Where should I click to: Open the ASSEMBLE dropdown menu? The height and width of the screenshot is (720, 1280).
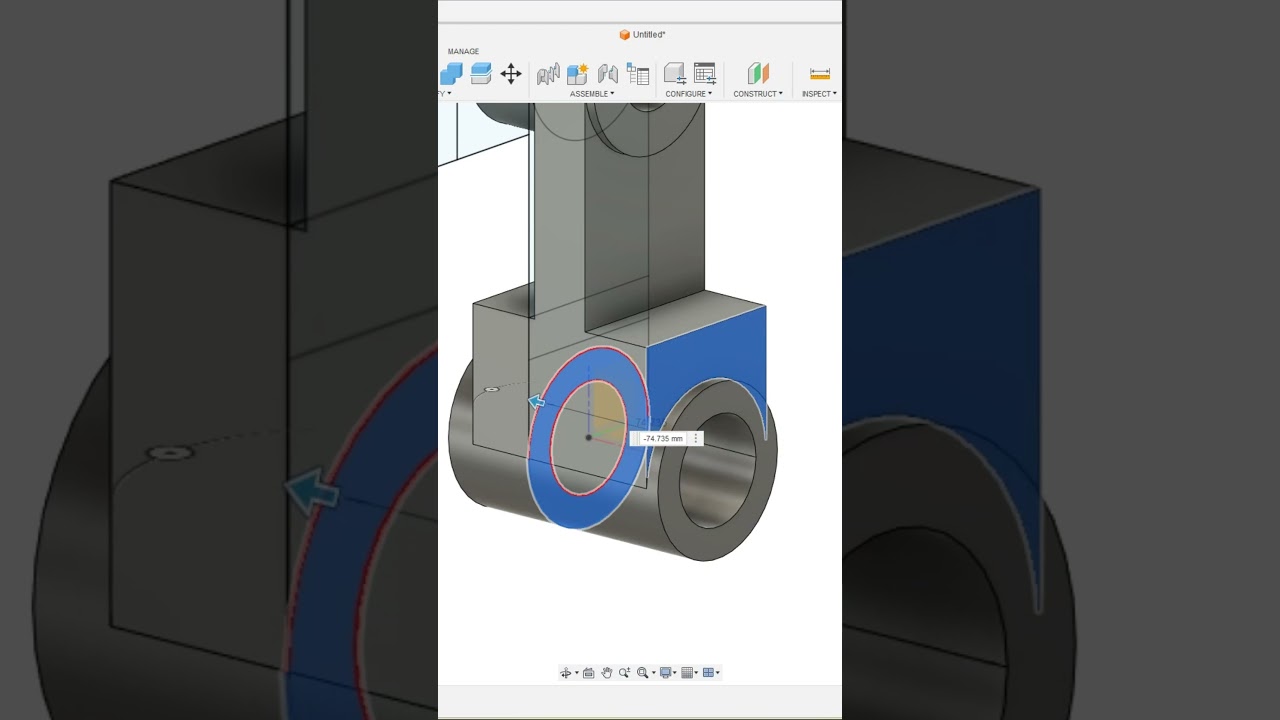(x=592, y=94)
